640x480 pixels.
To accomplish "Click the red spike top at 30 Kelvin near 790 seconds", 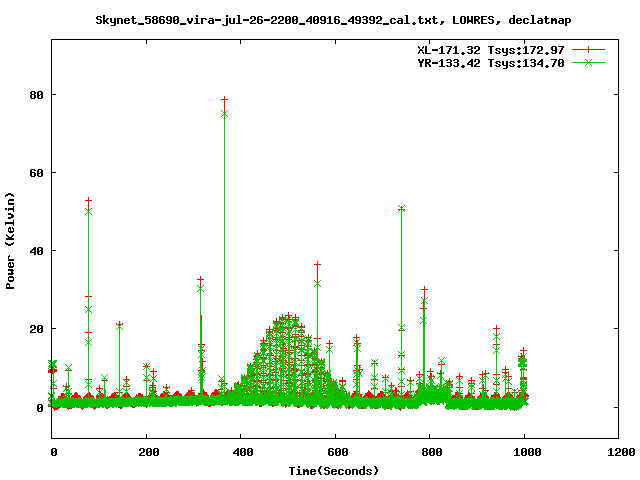I will pos(424,290).
